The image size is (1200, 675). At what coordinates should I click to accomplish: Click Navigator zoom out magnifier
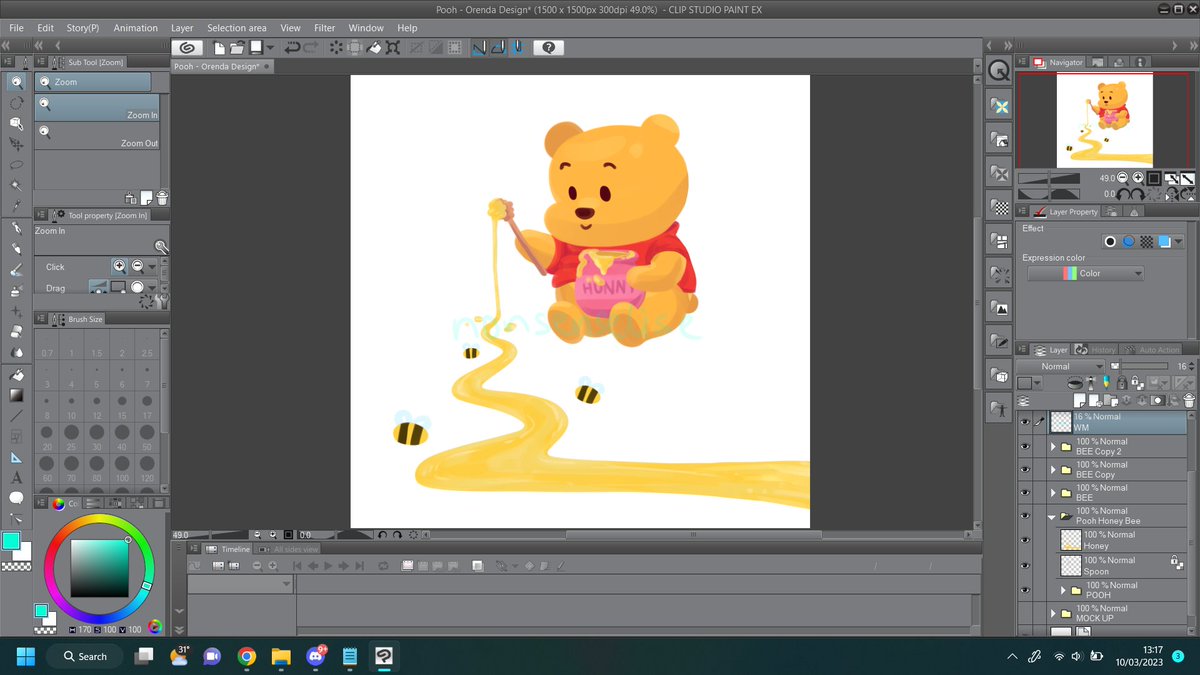tap(1124, 178)
